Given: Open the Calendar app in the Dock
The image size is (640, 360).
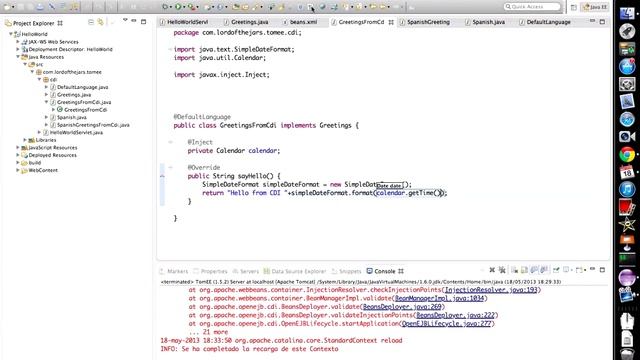Looking at the screenshot, I should click(627, 172).
